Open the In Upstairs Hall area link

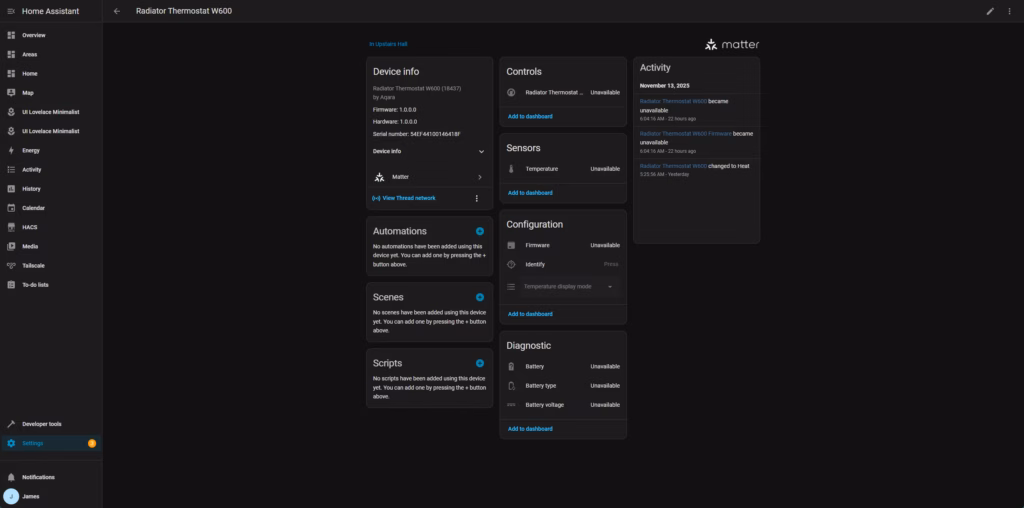point(388,44)
